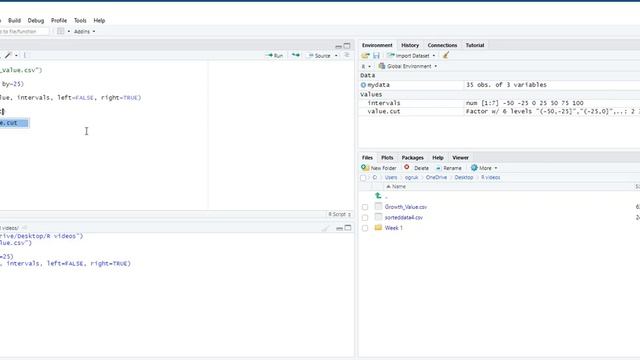
Task: Switch to the Tutorial tab
Action: coord(475,45)
